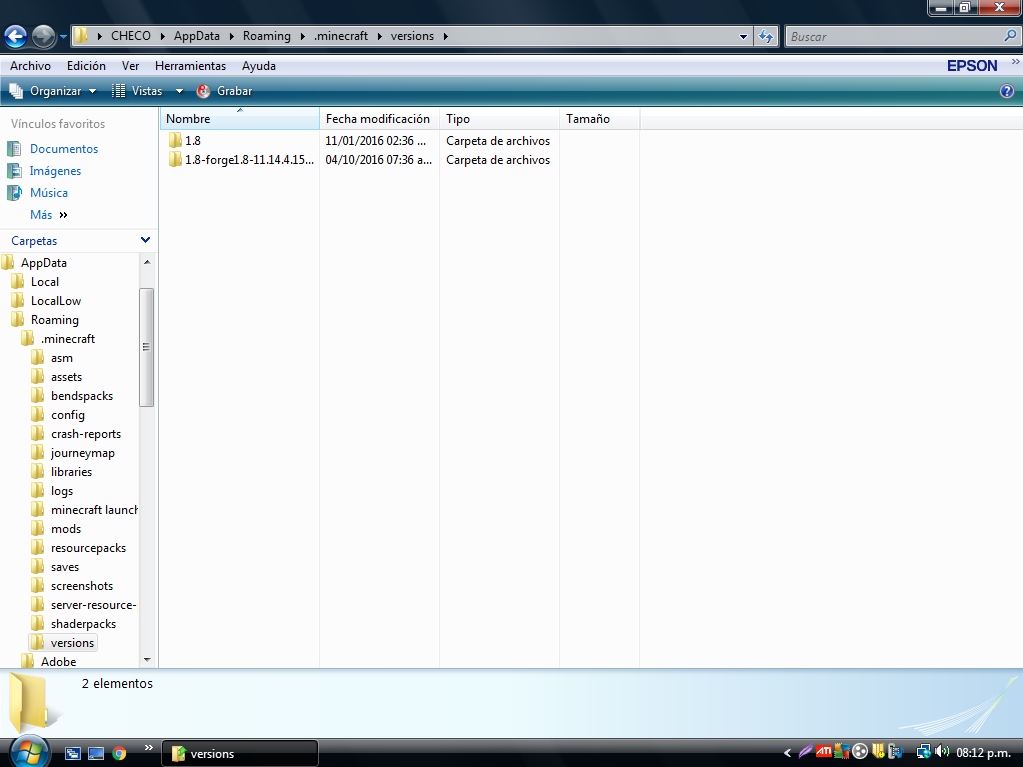Screen dimensions: 1023x767
Task: Open the recent pages dropdown arrow
Action: pyautogui.click(x=63, y=37)
